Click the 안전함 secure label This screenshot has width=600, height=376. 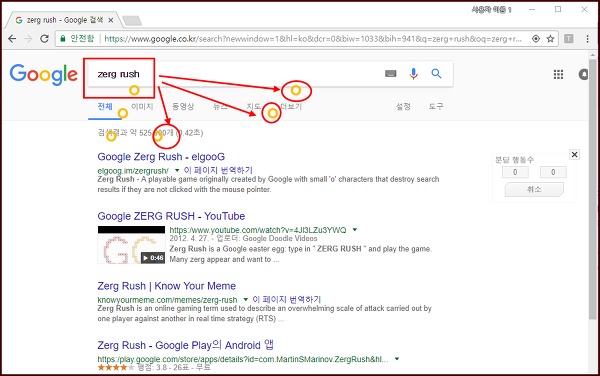coord(82,38)
